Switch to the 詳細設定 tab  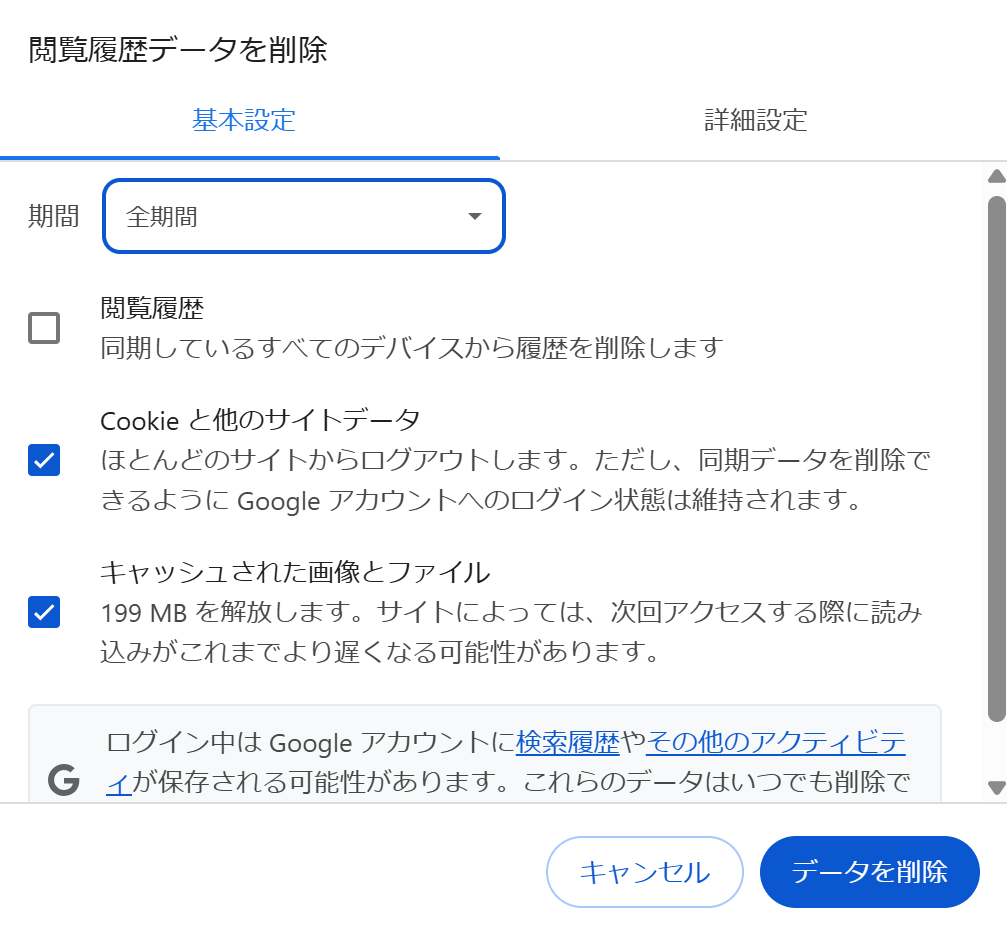(756, 121)
